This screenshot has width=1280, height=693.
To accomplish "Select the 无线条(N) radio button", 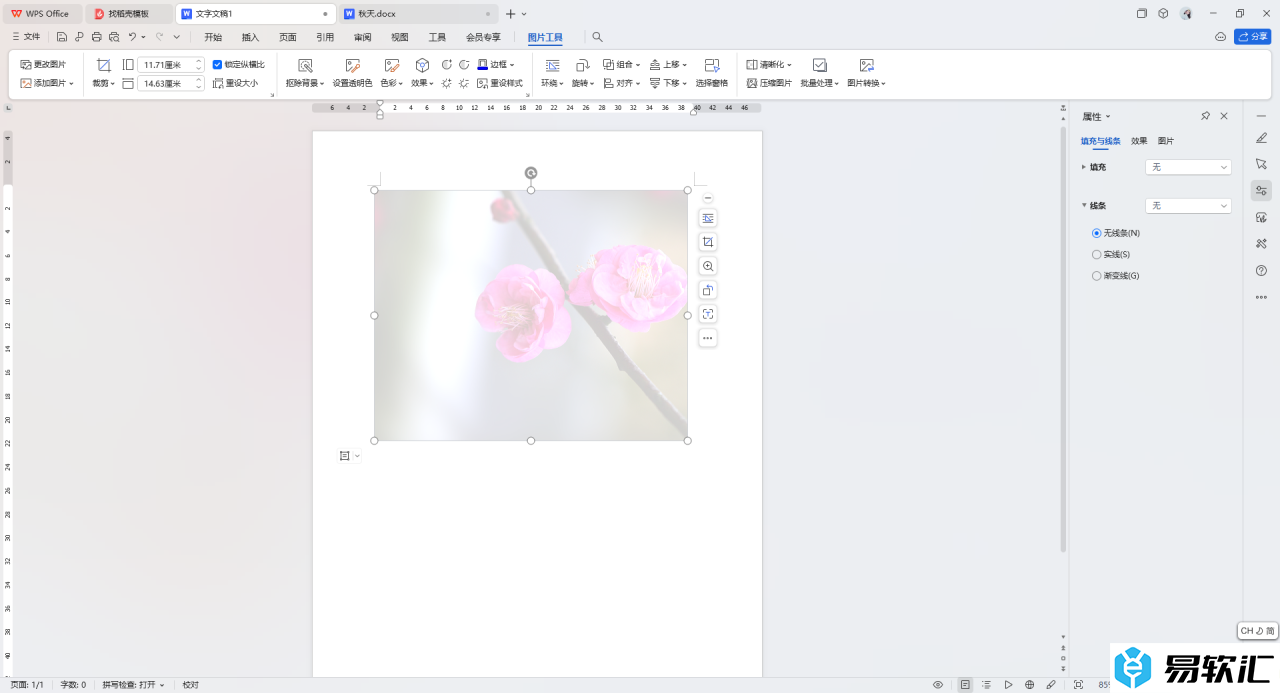I will (1097, 233).
